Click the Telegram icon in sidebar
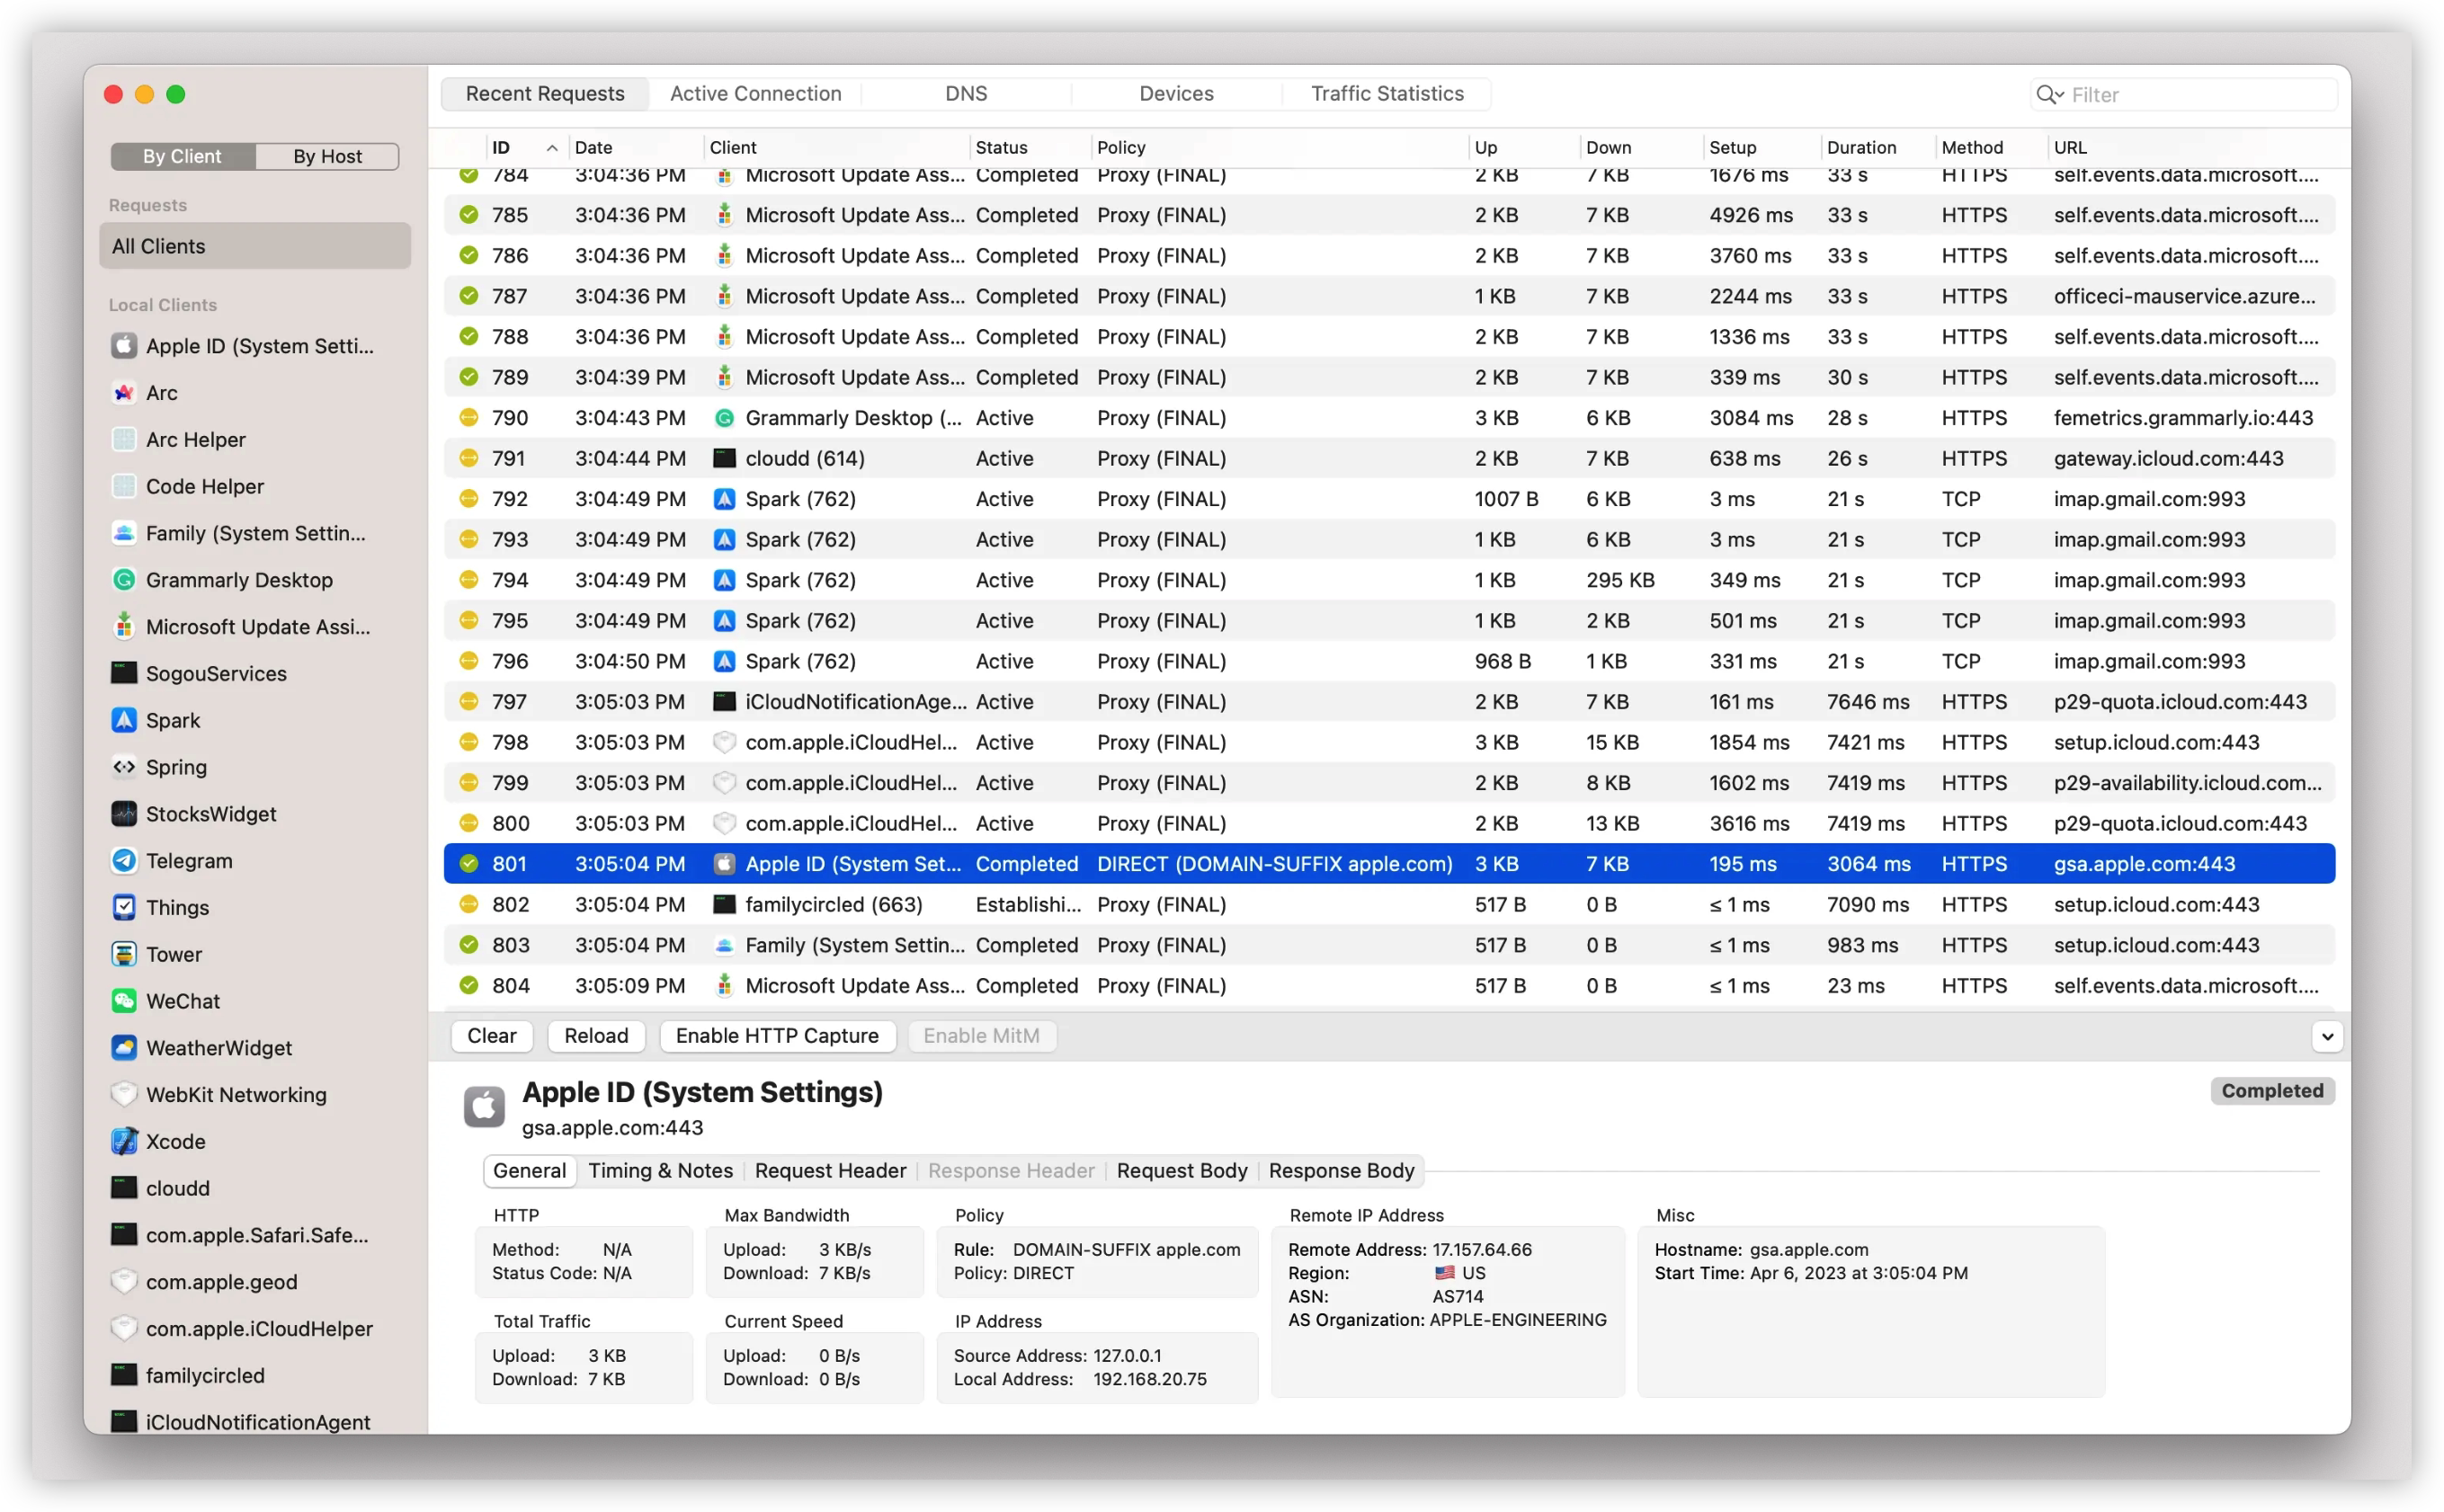Image resolution: width=2444 pixels, height=1512 pixels. pos(124,860)
